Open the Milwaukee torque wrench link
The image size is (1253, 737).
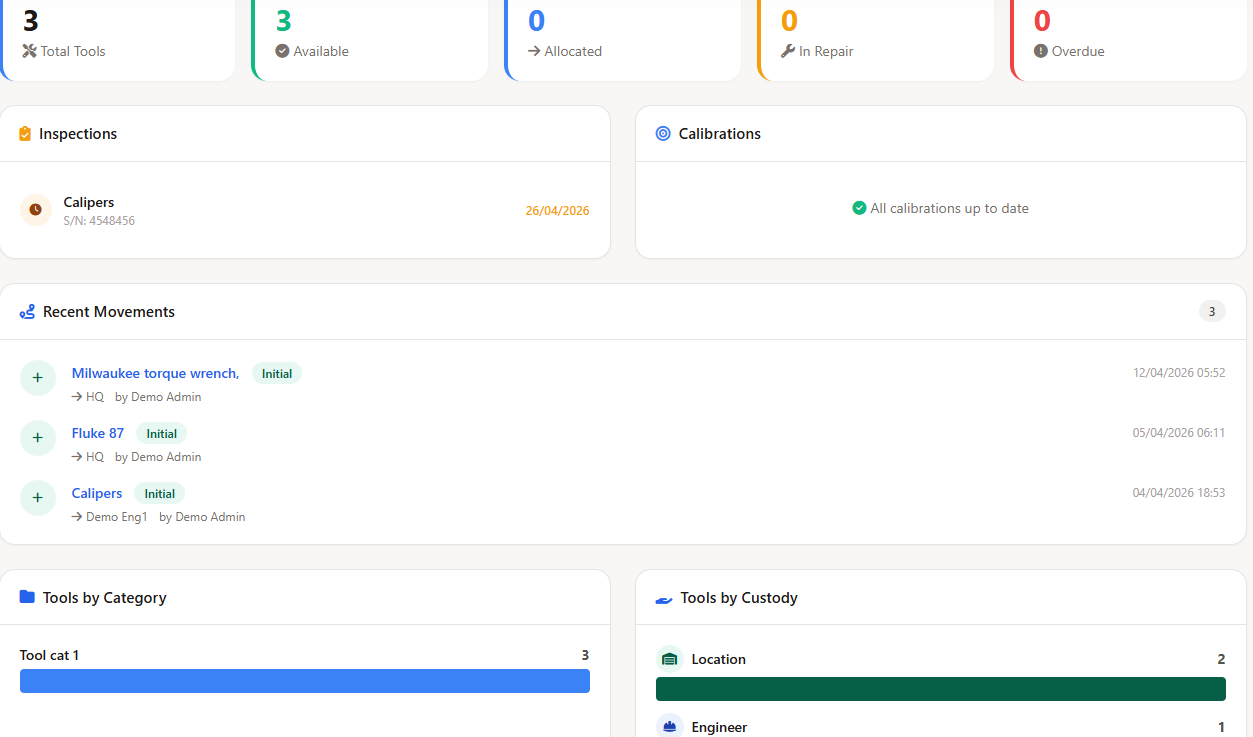(x=155, y=373)
